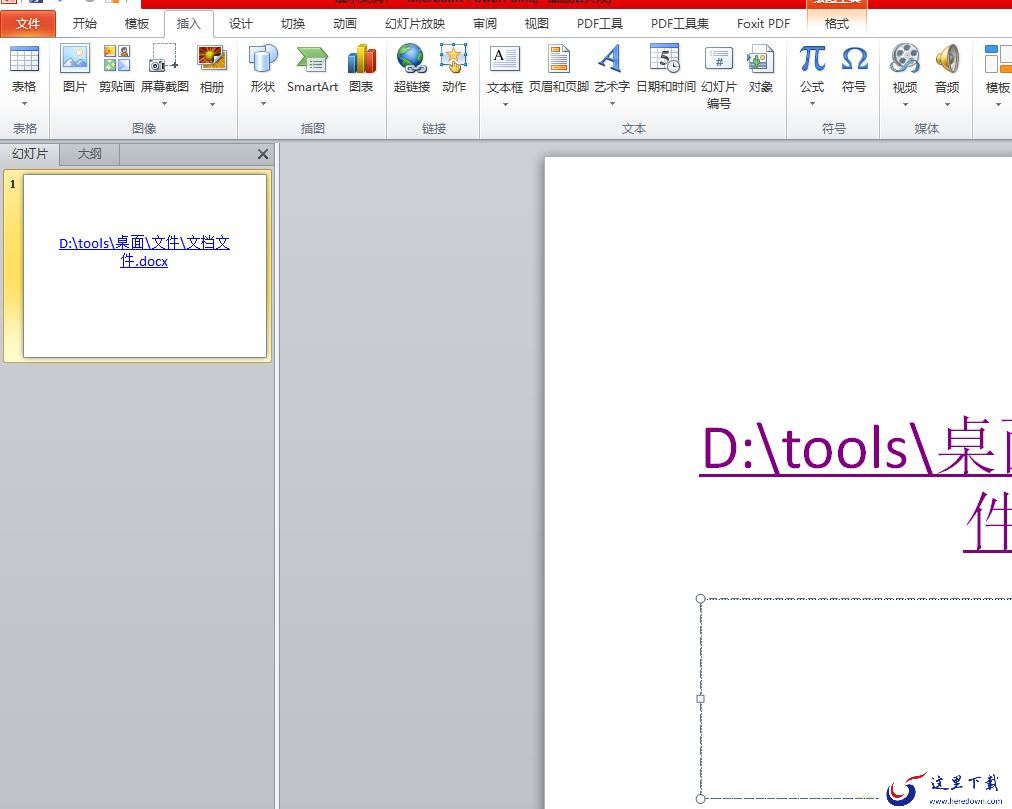1012x809 pixels.
Task: Expand the 相册 dropdown arrow
Action: pos(212,103)
